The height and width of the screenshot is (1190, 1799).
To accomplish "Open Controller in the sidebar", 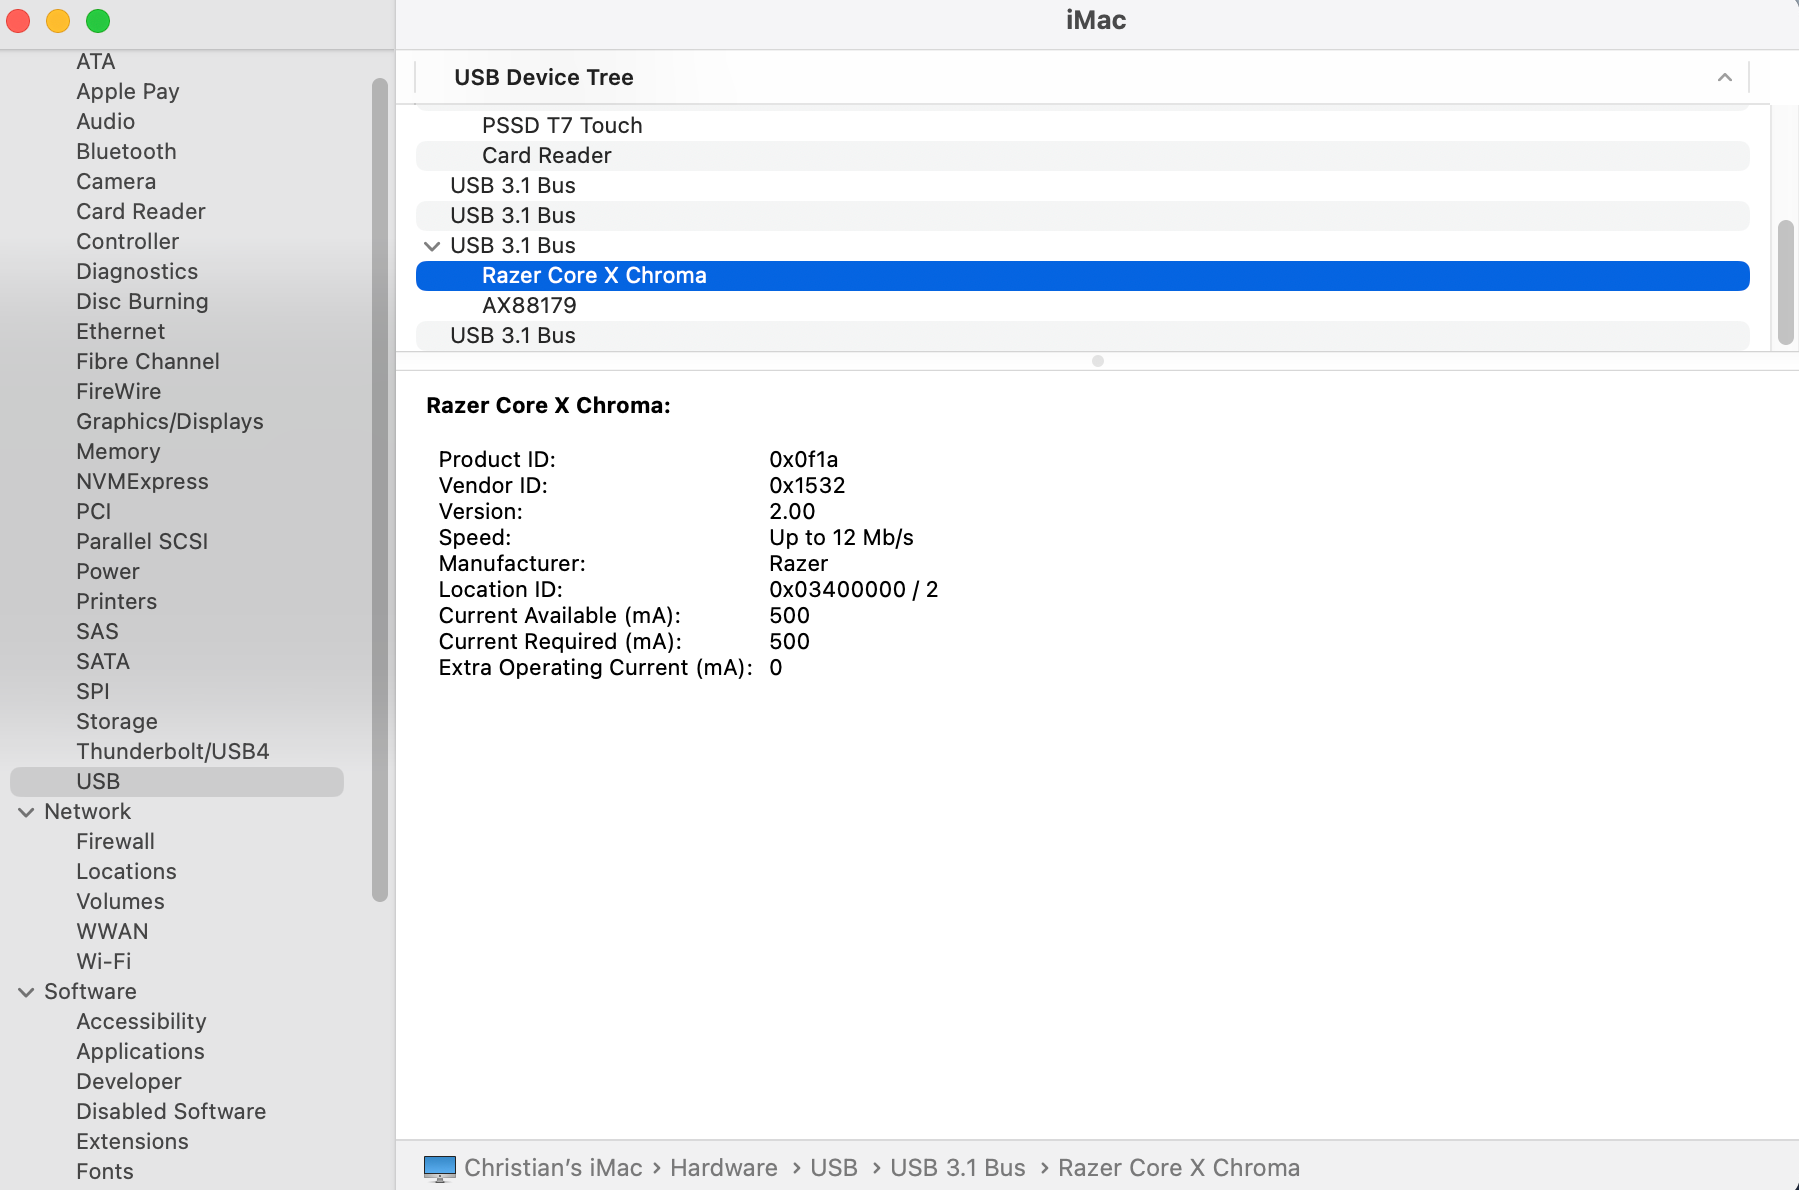I will coord(128,242).
